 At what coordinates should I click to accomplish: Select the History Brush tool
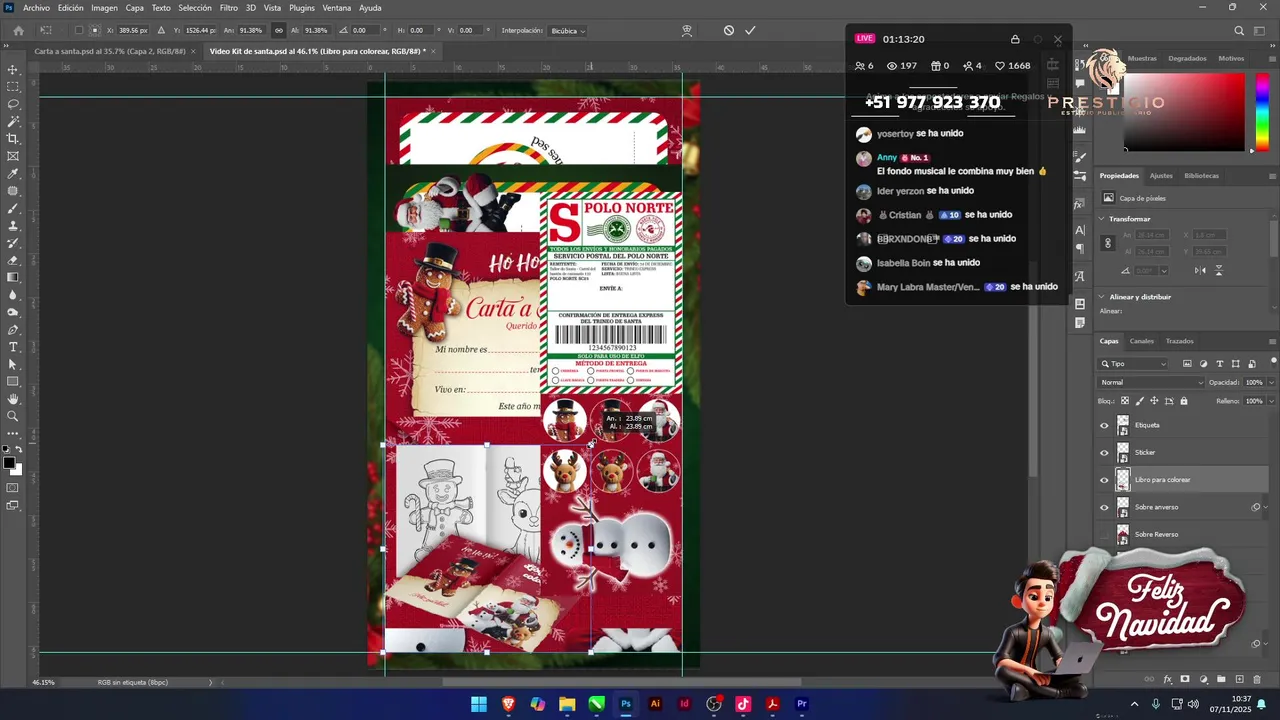(13, 243)
